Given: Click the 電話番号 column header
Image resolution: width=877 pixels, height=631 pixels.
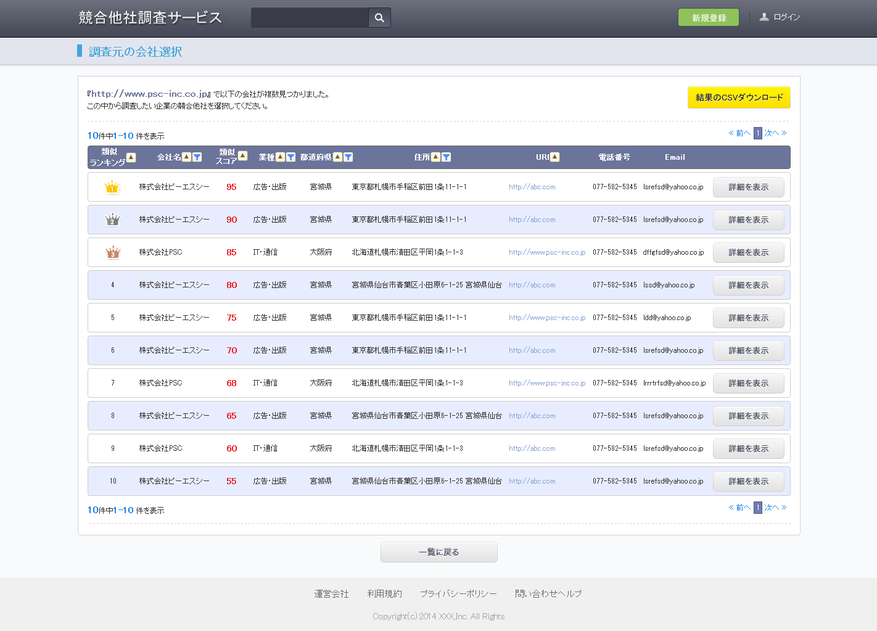Looking at the screenshot, I should point(614,157).
